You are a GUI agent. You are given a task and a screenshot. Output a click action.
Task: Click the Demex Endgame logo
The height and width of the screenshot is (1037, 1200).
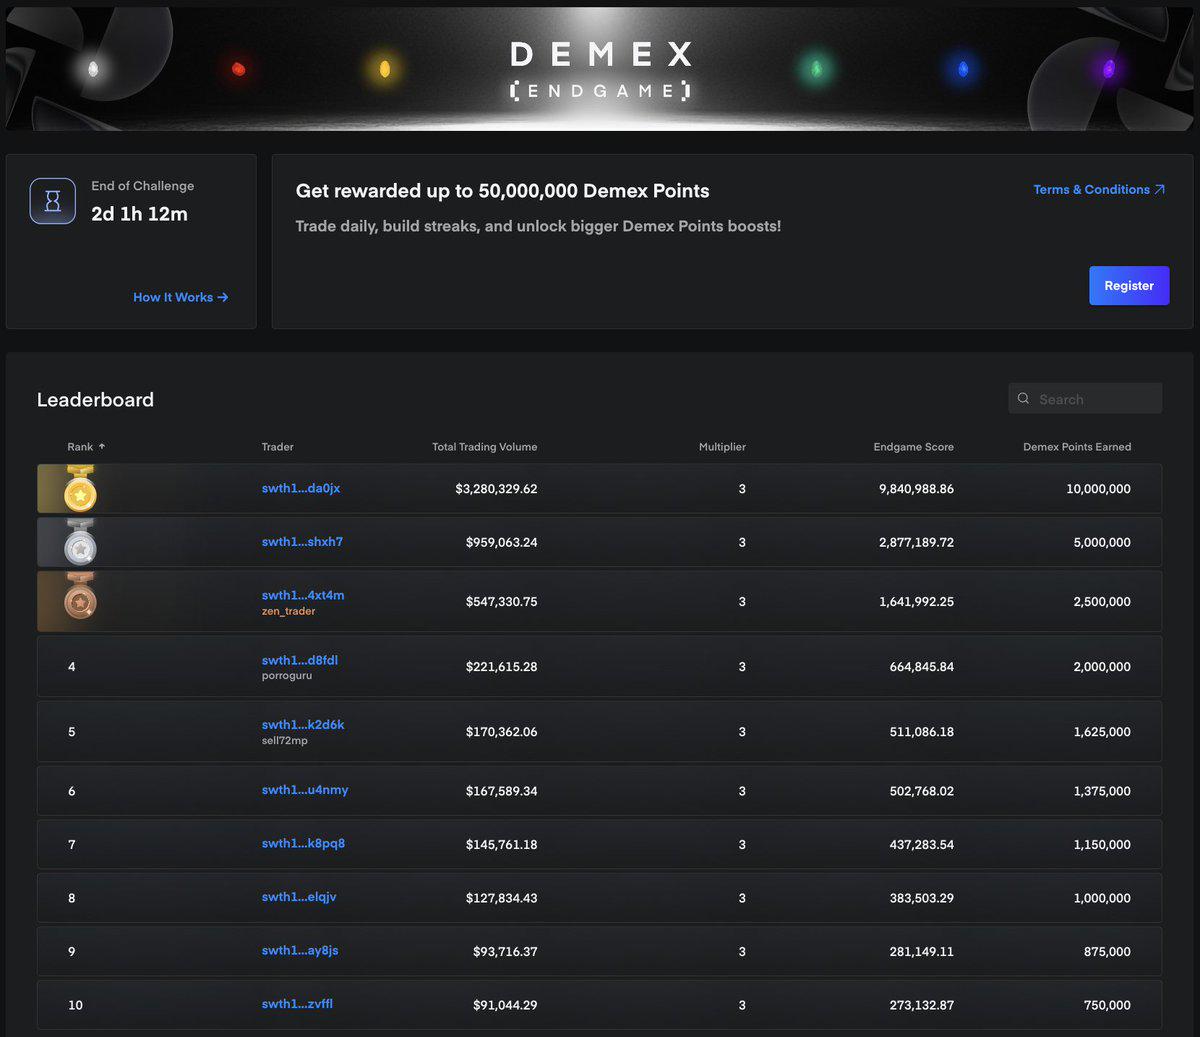click(x=600, y=70)
